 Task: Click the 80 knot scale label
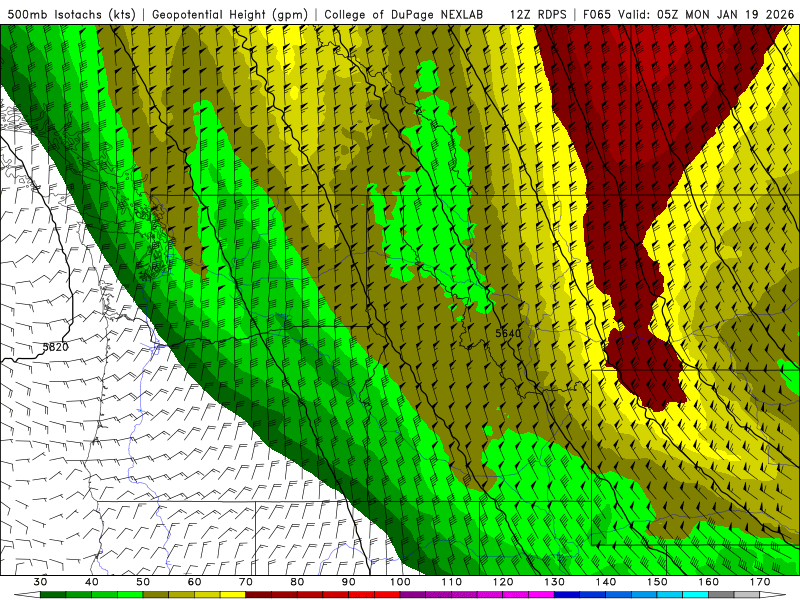click(297, 582)
